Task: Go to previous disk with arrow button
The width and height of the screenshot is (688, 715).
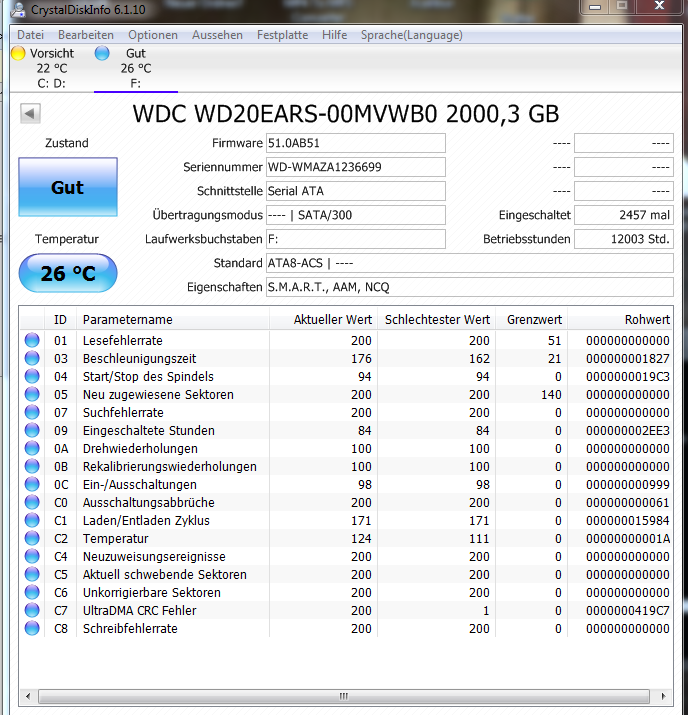Action: pos(30,113)
